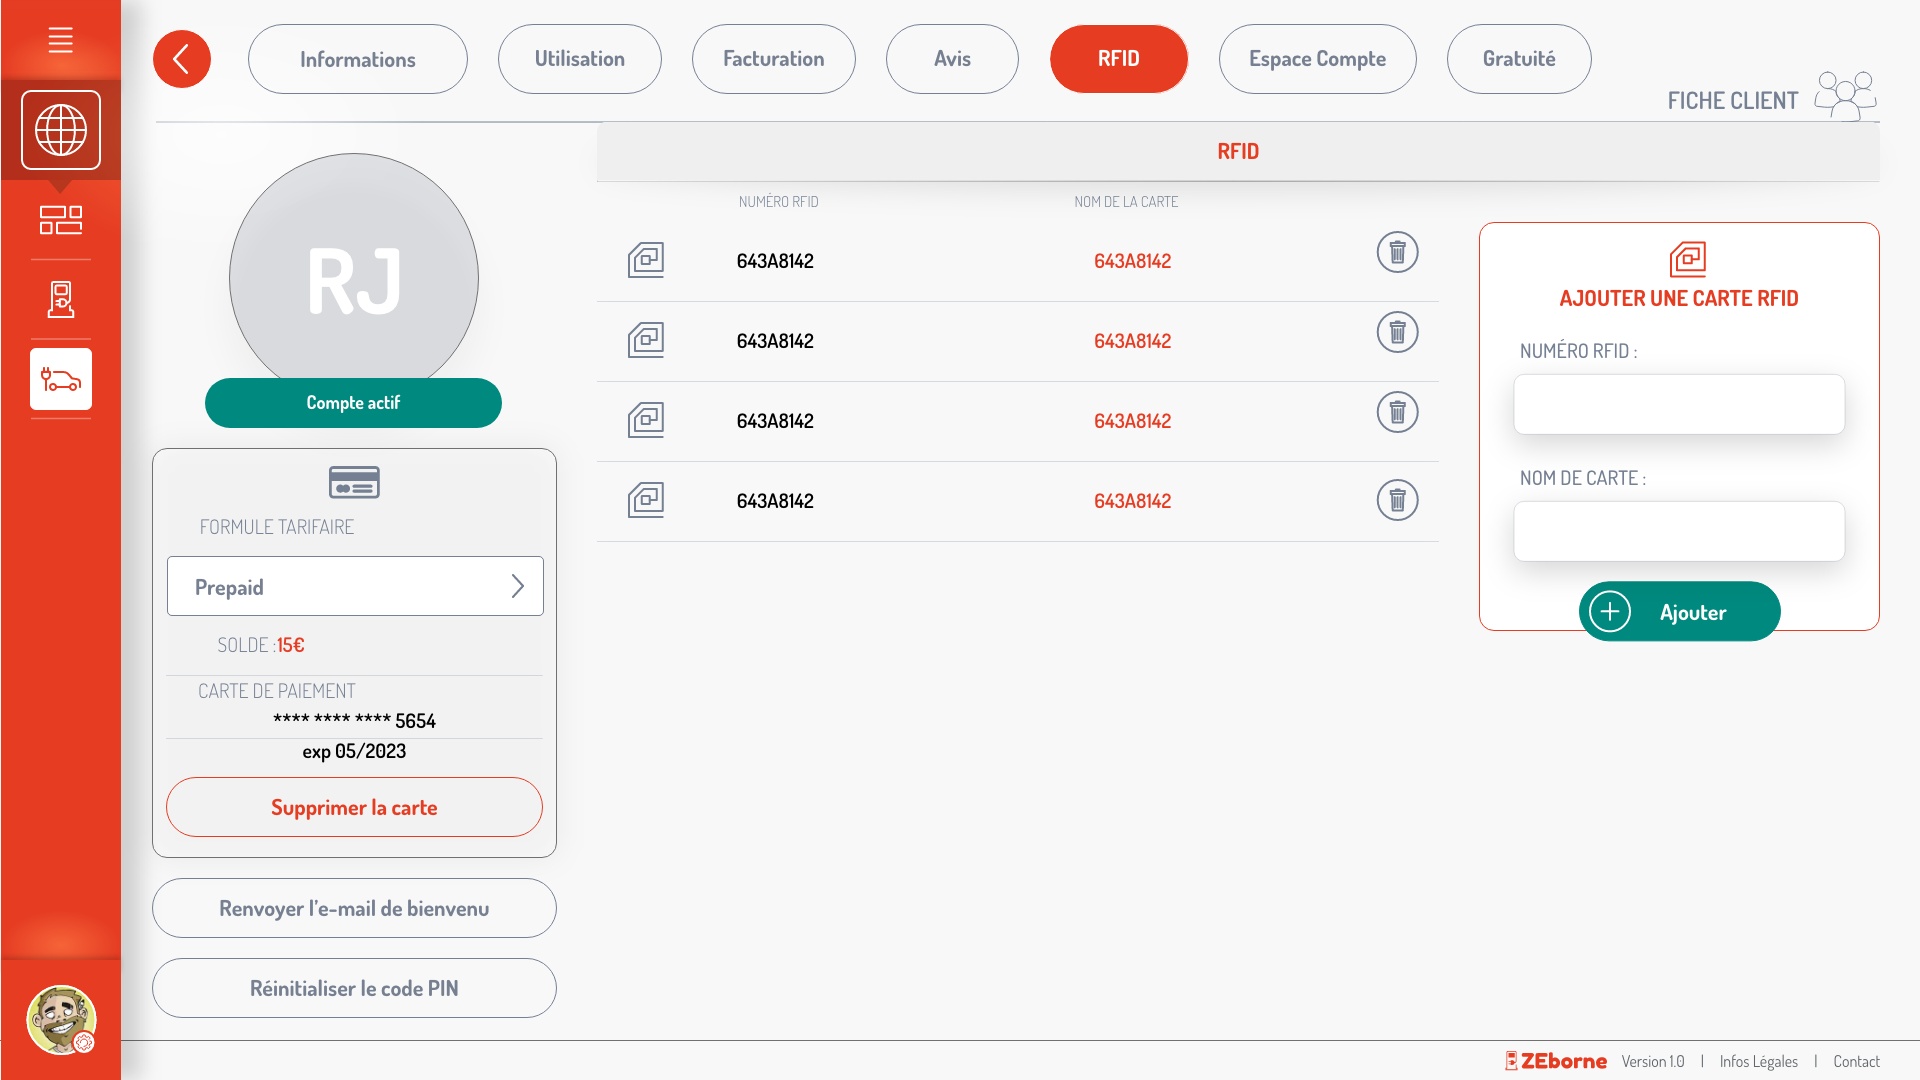
Task: Expand the Prepaid tariff formula selector
Action: [355, 586]
